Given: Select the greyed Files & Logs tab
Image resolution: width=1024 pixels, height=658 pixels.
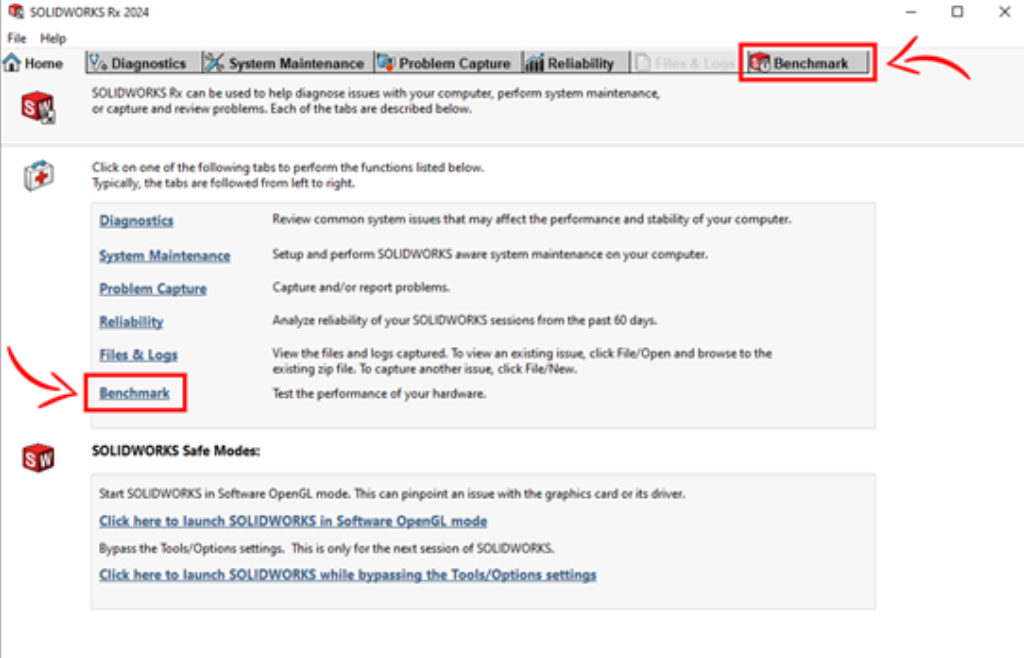Looking at the screenshot, I should [x=686, y=63].
